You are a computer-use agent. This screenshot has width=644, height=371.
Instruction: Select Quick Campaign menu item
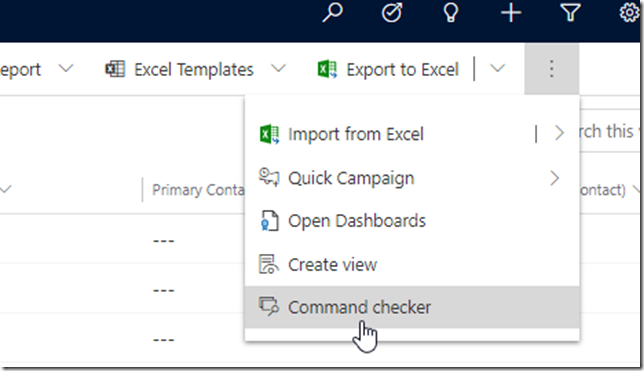[x=412, y=178]
